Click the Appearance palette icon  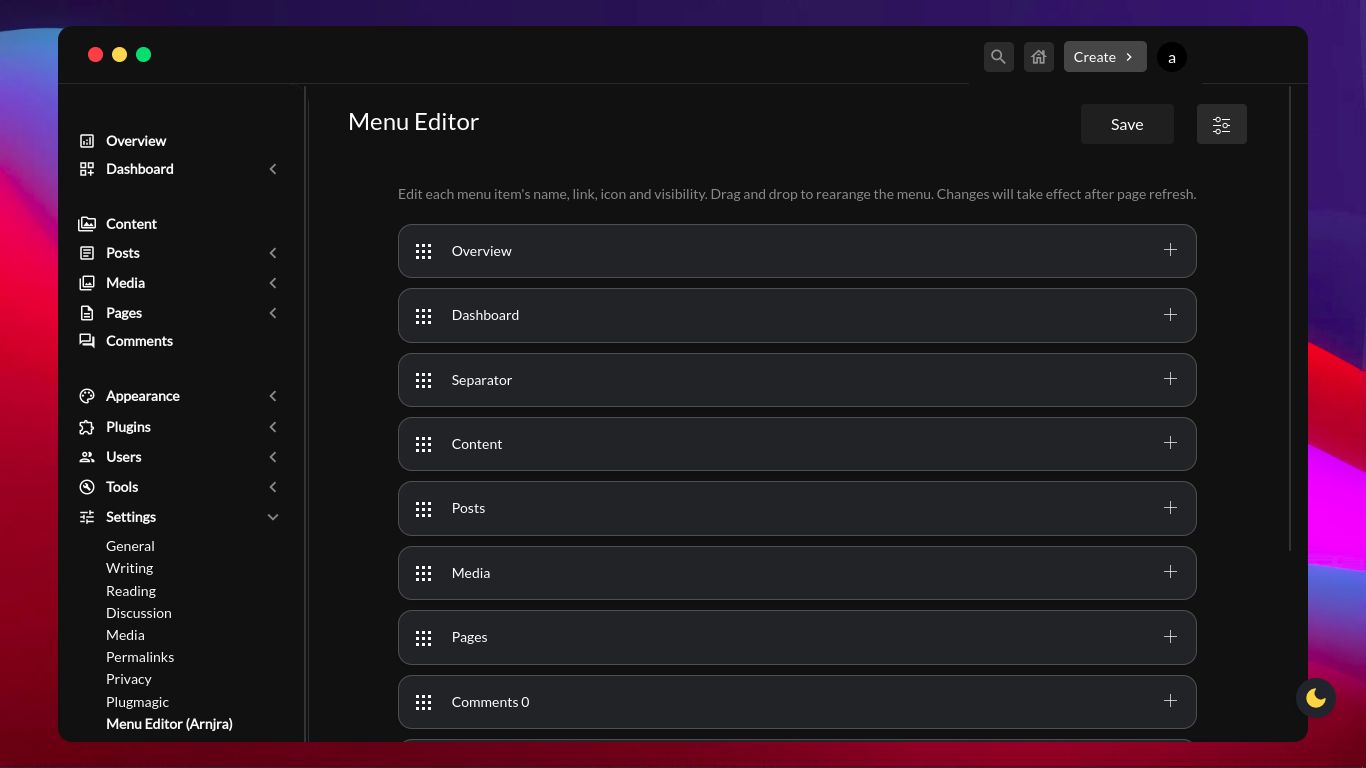point(87,396)
